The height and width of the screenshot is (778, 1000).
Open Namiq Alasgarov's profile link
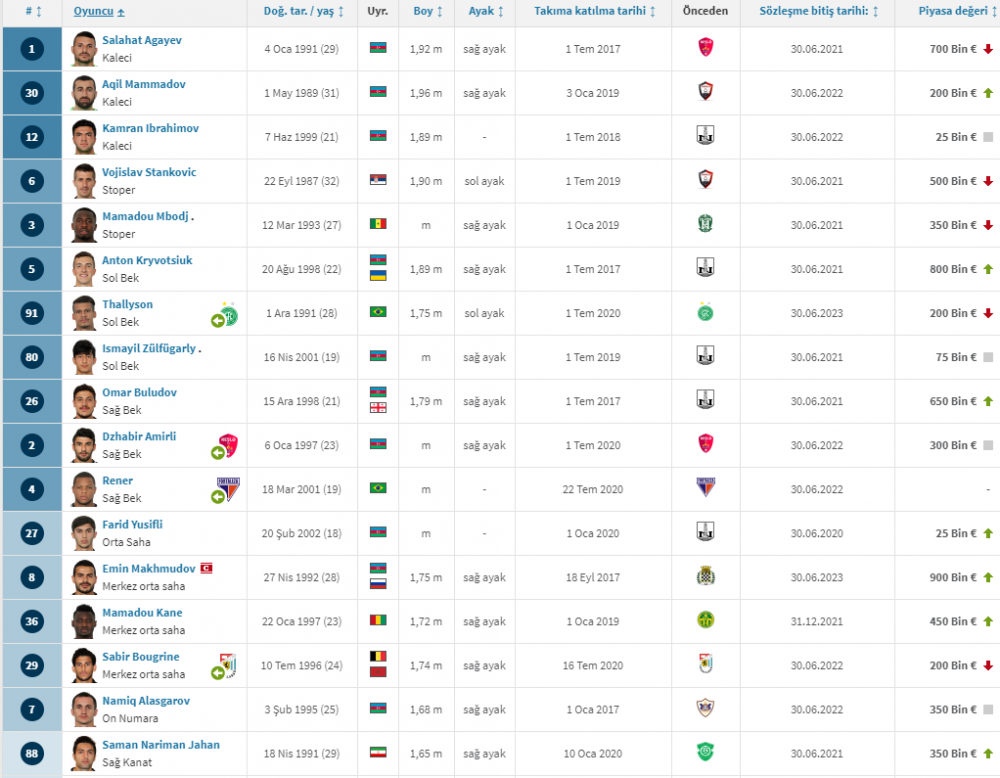click(146, 701)
